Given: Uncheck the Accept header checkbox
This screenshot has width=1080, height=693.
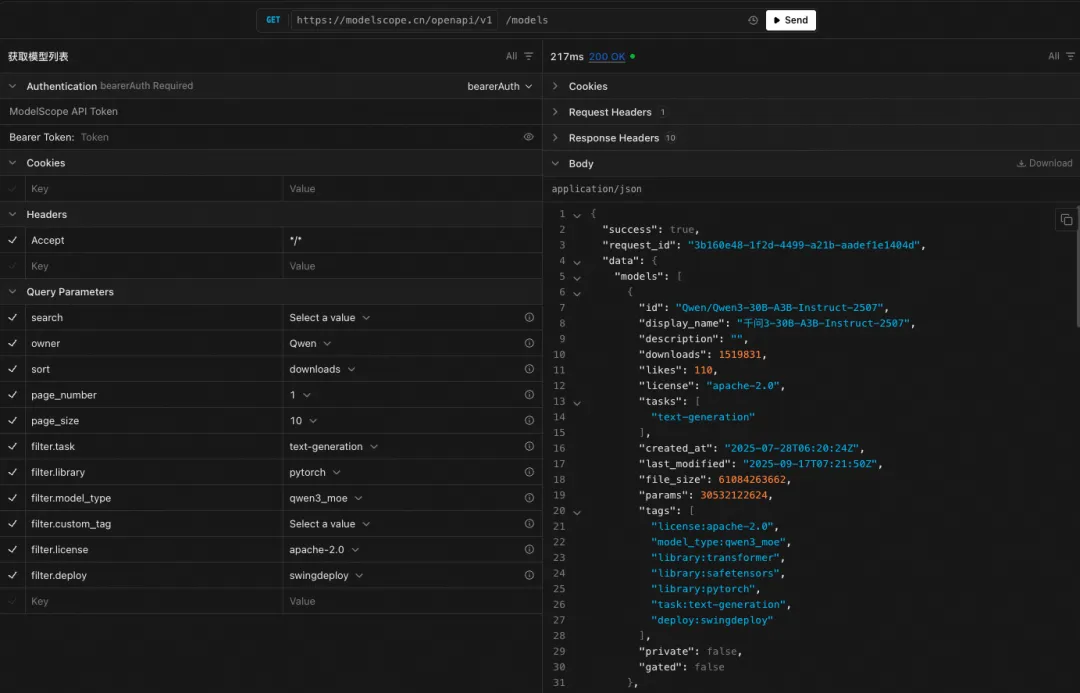Looking at the screenshot, I should 13,241.
